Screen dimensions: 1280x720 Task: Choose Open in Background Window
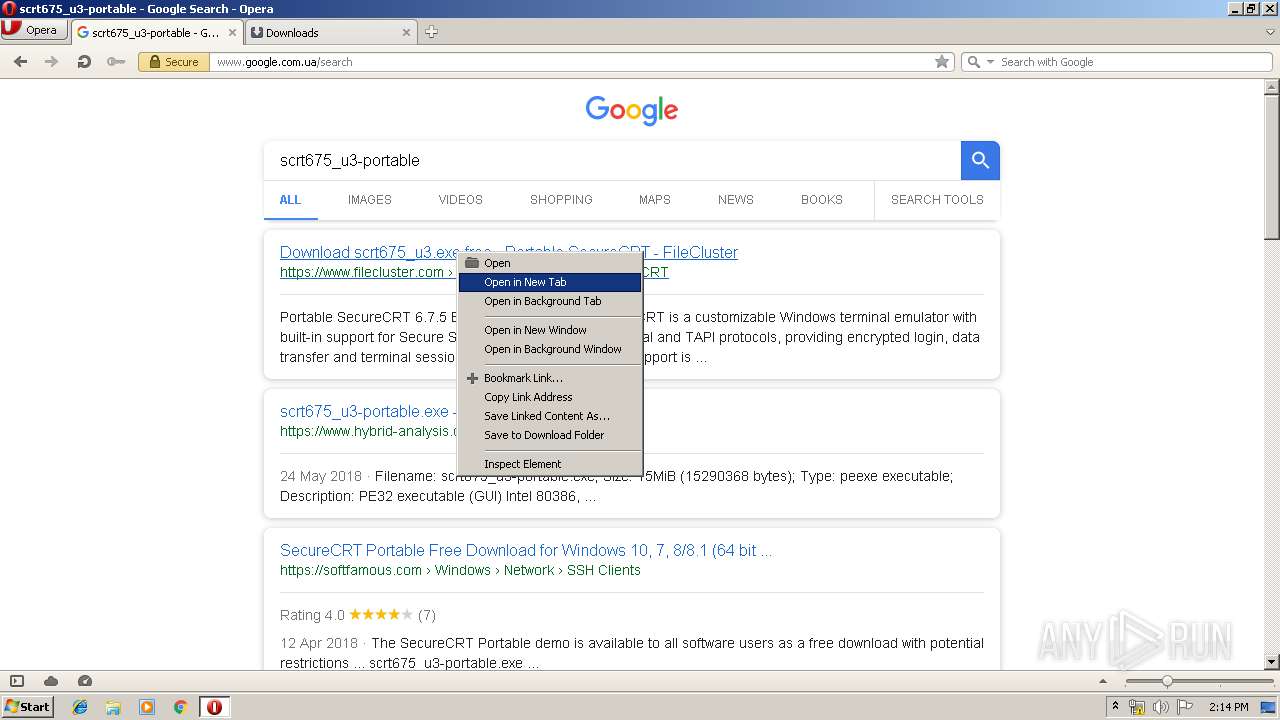550,349
